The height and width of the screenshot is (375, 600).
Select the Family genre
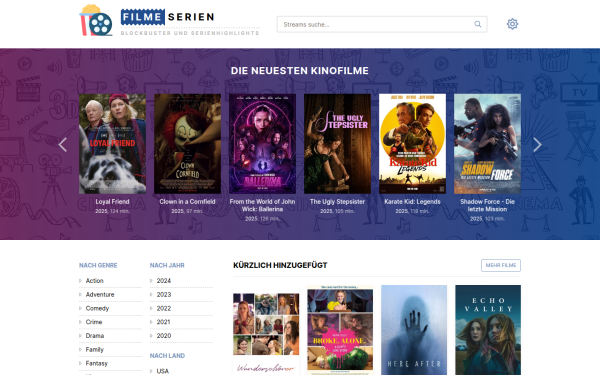[95, 349]
